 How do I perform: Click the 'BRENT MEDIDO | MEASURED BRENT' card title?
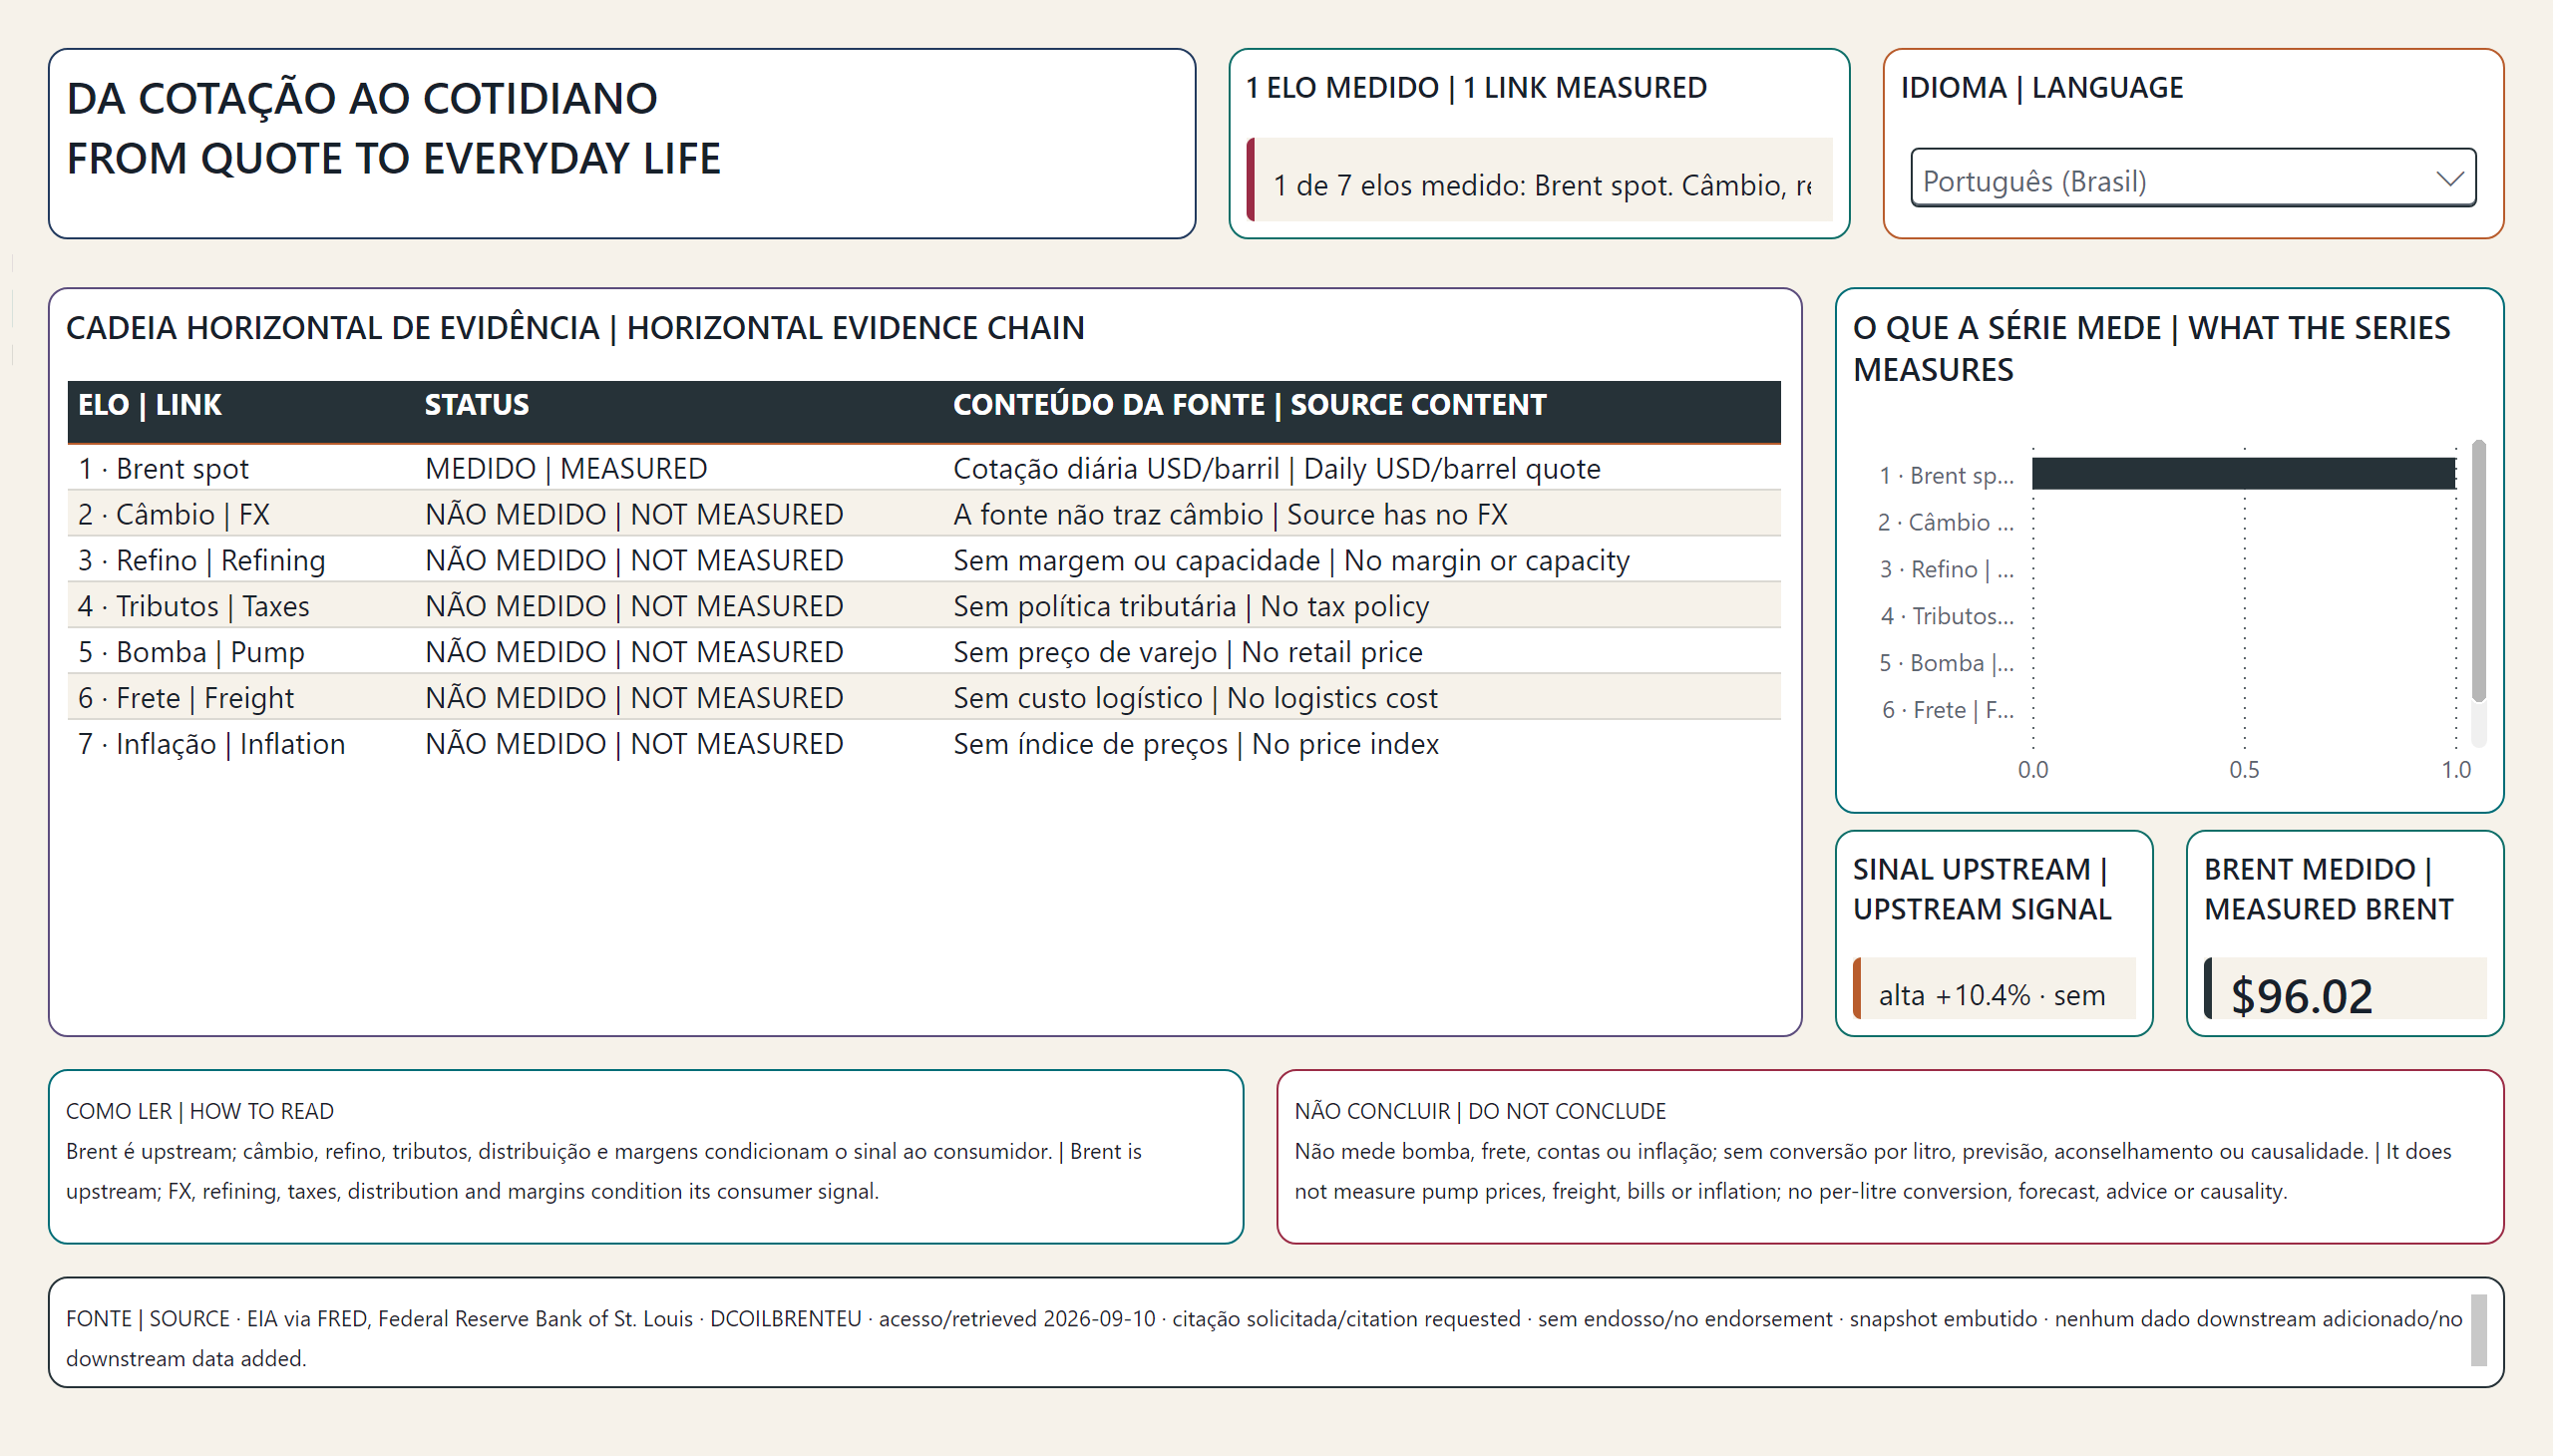point(2328,889)
